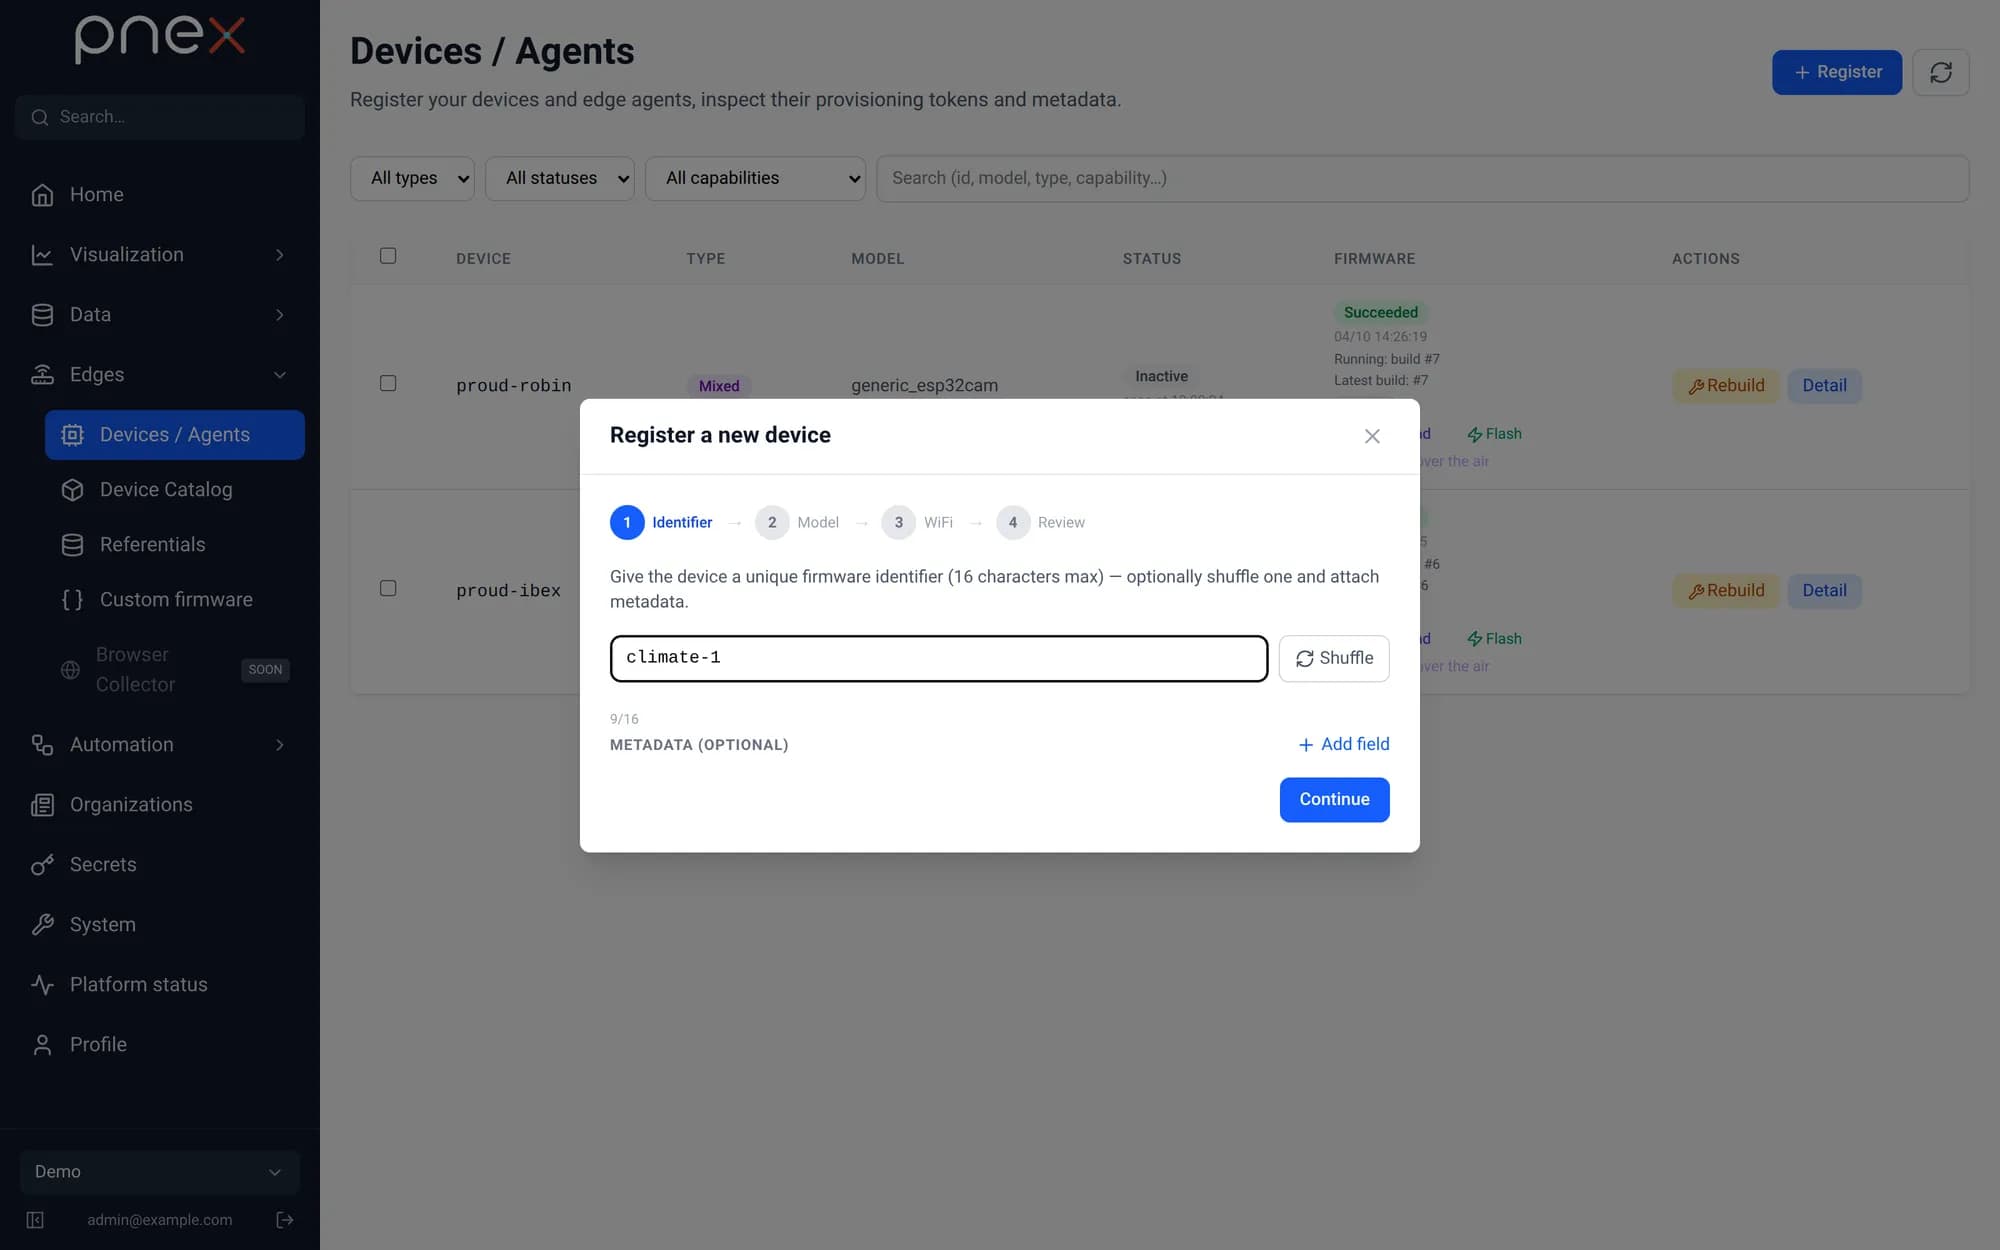
Task: Click the Referentials stack icon
Action: [72, 545]
